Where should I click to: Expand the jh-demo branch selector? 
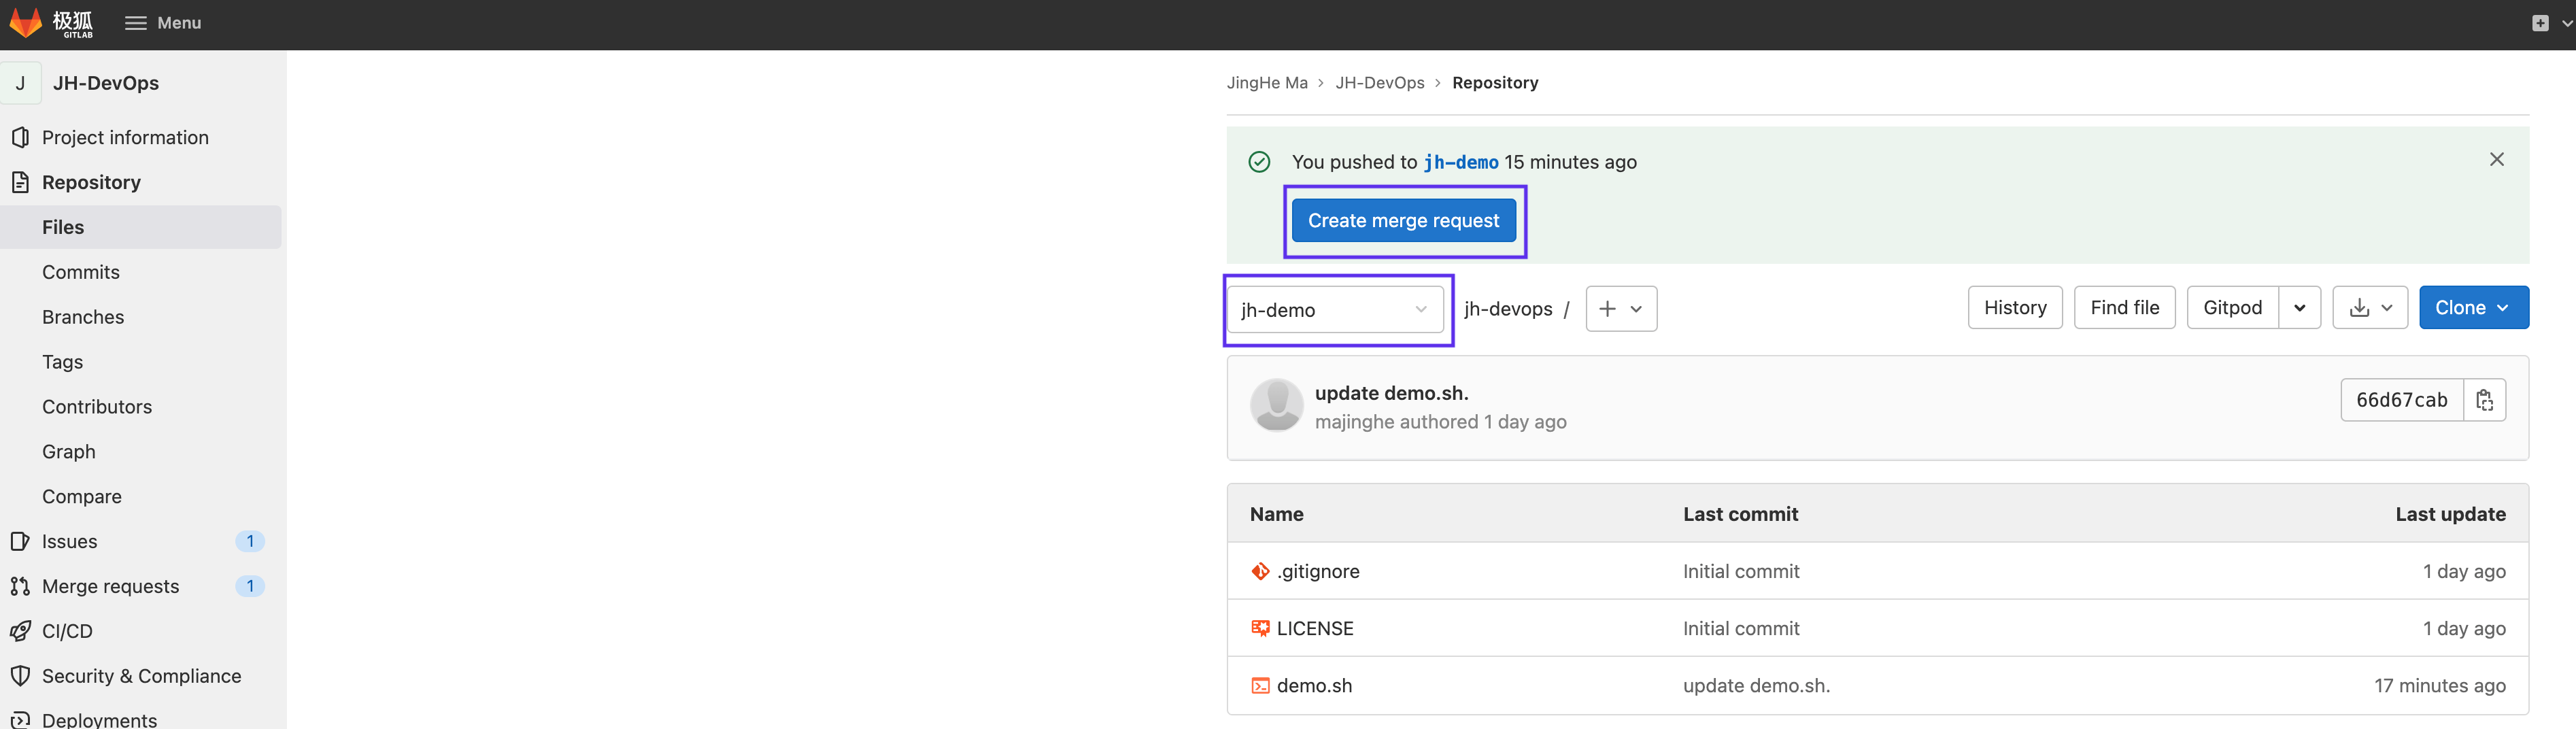coord(1334,310)
